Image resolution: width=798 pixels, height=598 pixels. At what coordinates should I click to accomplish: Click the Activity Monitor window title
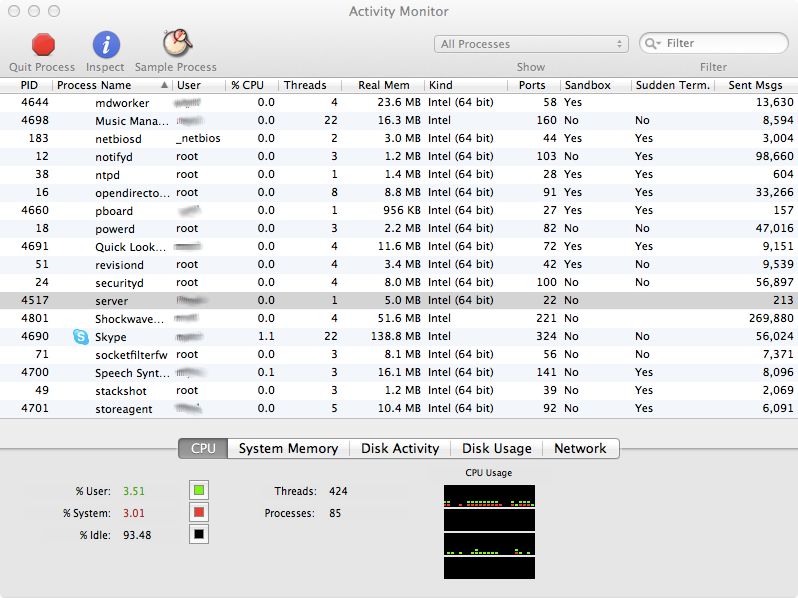click(x=398, y=11)
